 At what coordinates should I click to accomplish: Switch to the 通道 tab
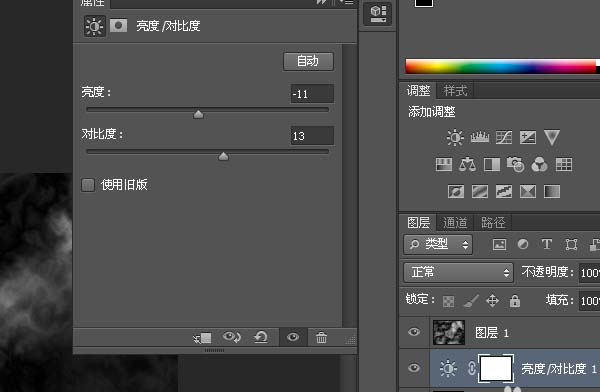coord(455,222)
